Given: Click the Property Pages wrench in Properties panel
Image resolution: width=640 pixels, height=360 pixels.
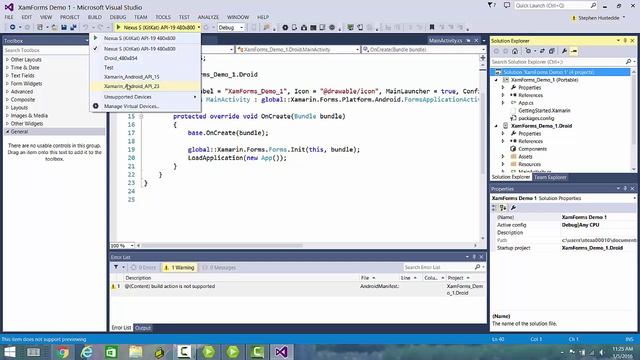Looking at the screenshot, I should [513, 208].
